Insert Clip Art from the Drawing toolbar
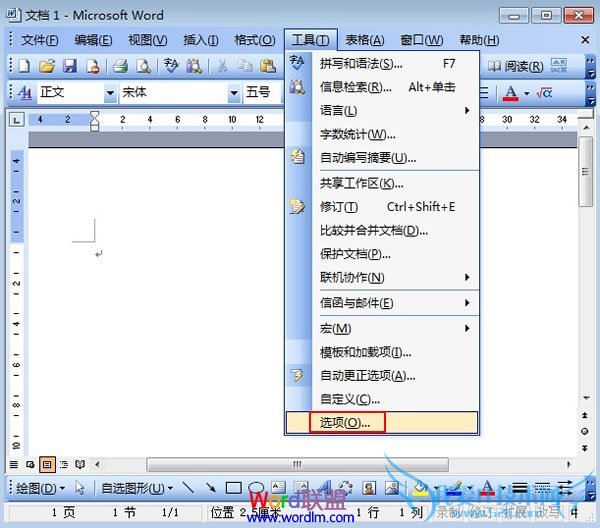600x528 pixels. (x=369, y=487)
